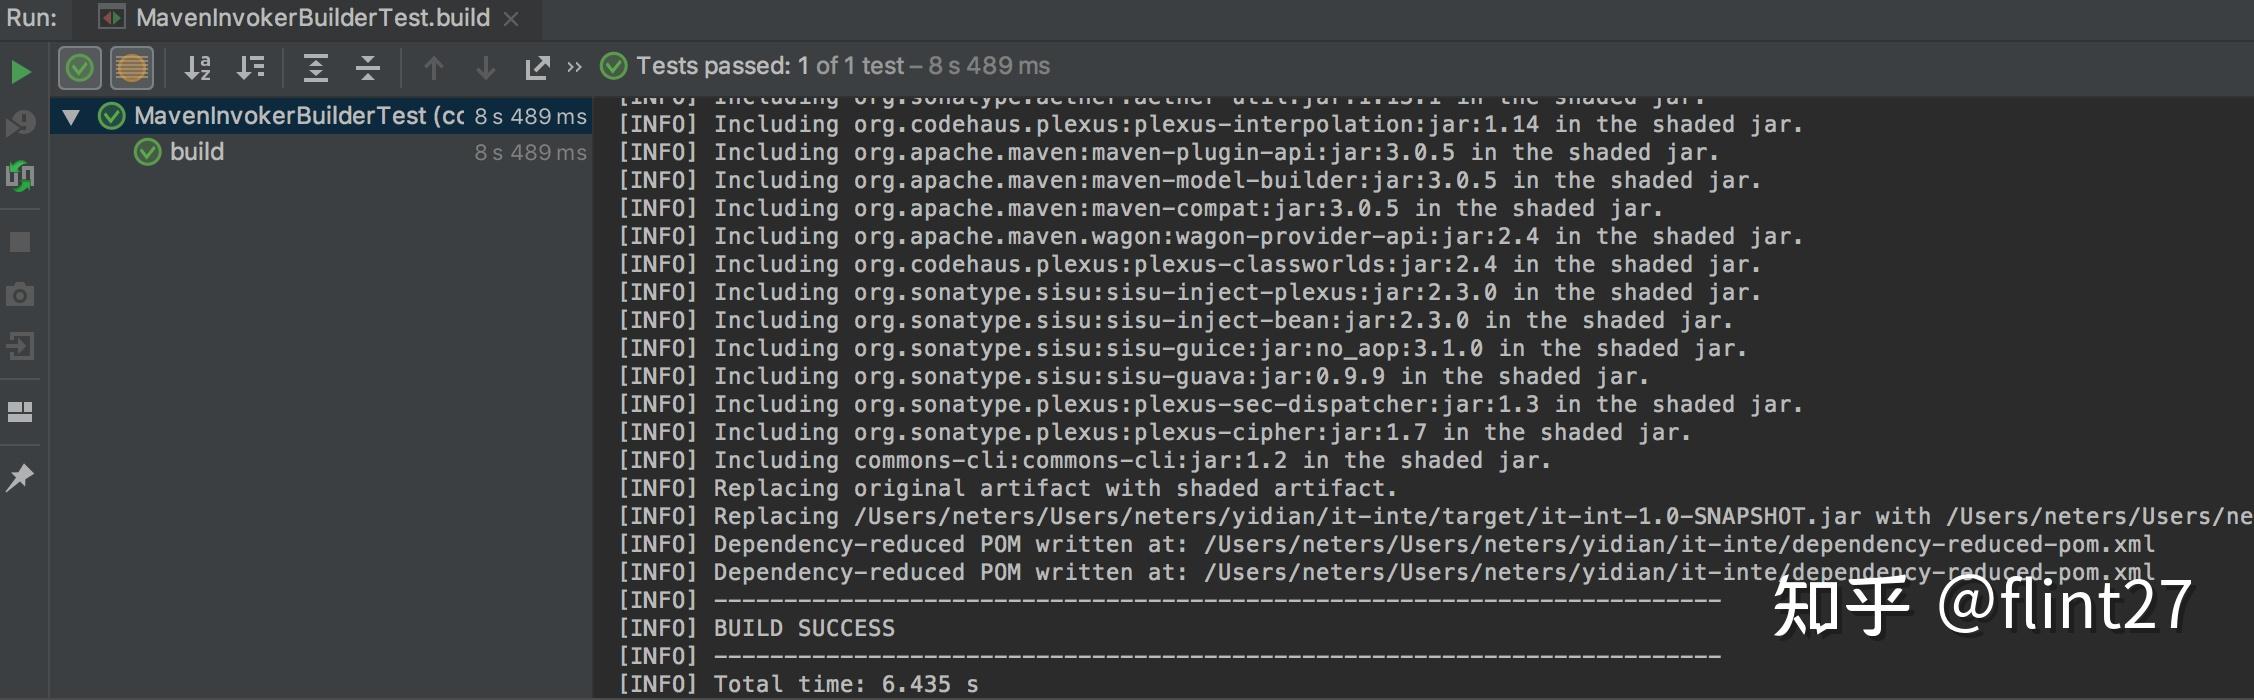Click the green Rerun test button
2254x700 pixels.
(20, 71)
